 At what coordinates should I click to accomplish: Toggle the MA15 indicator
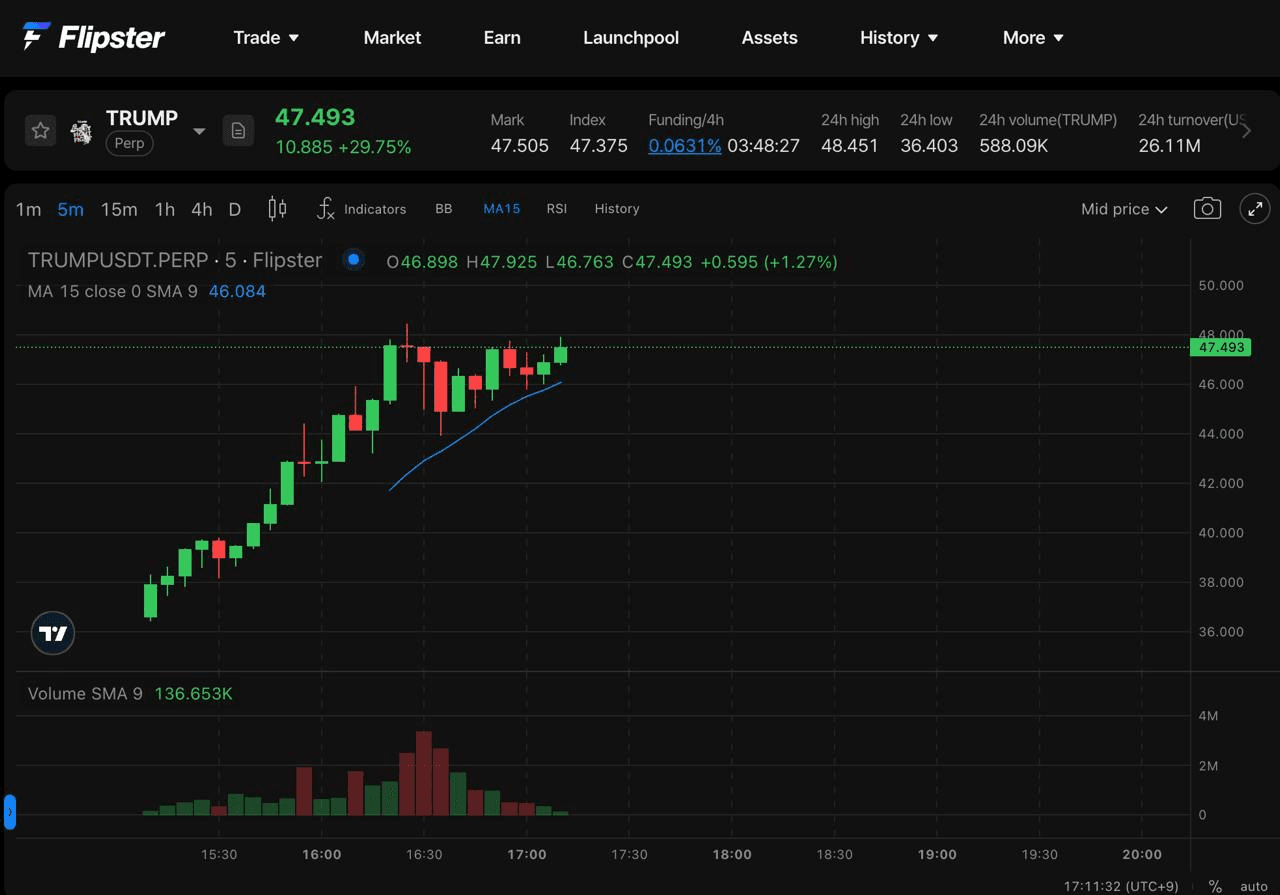[x=501, y=209]
